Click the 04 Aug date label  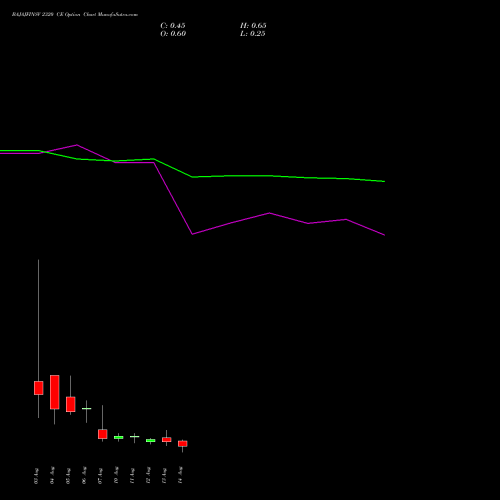point(52,476)
